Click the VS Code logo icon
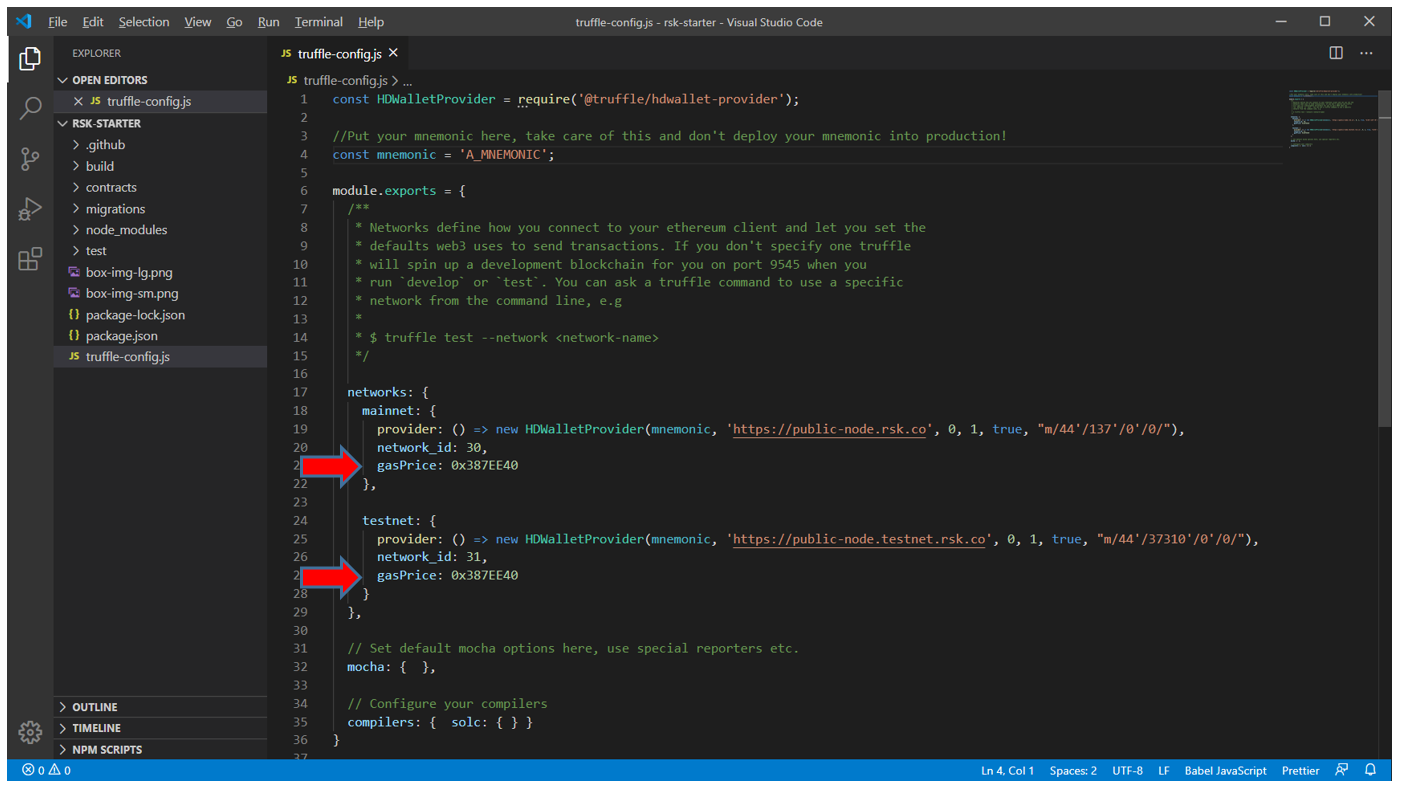The image size is (1403, 786). pos(24,22)
